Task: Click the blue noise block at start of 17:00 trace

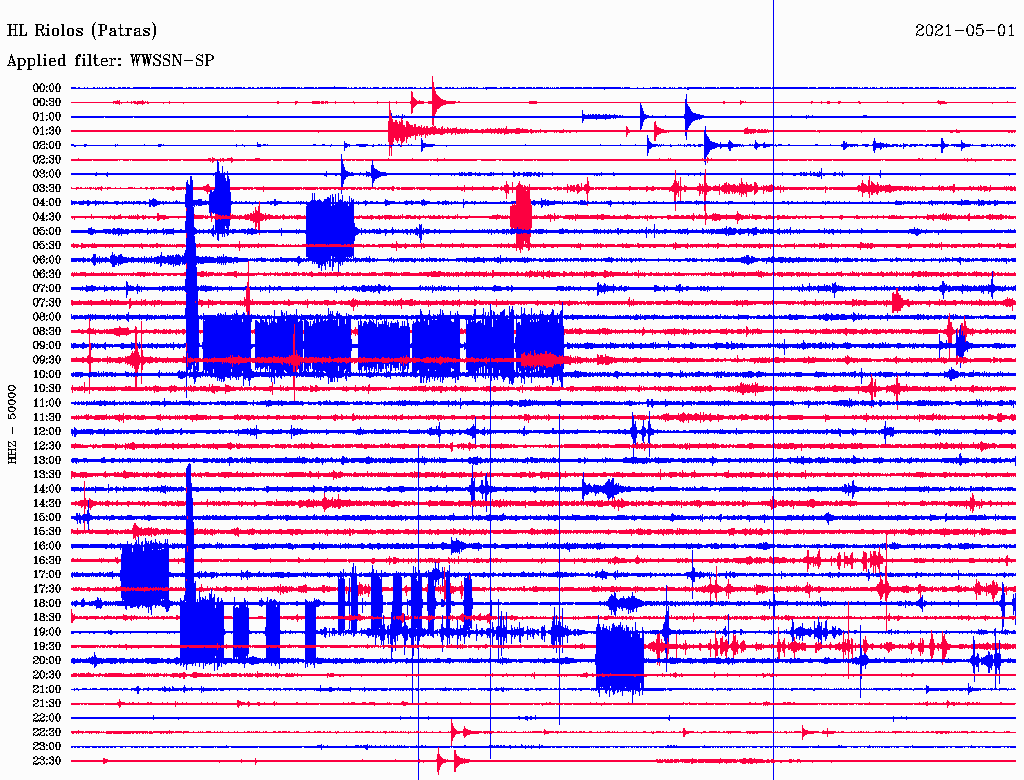Action: [145, 574]
